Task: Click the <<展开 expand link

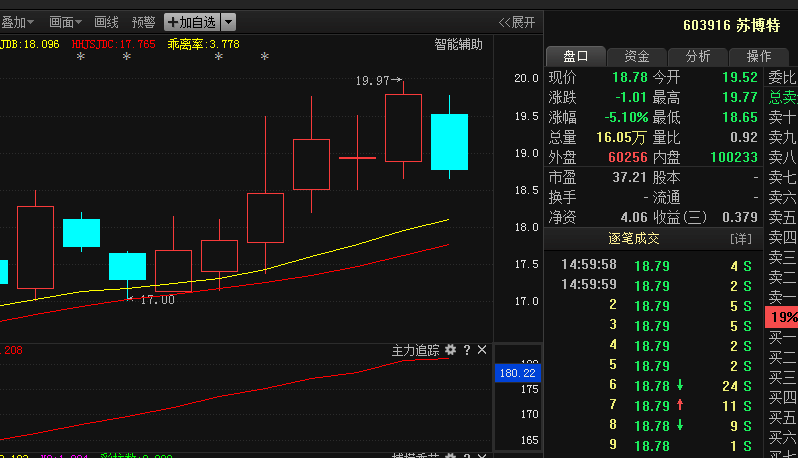Action: pos(517,22)
